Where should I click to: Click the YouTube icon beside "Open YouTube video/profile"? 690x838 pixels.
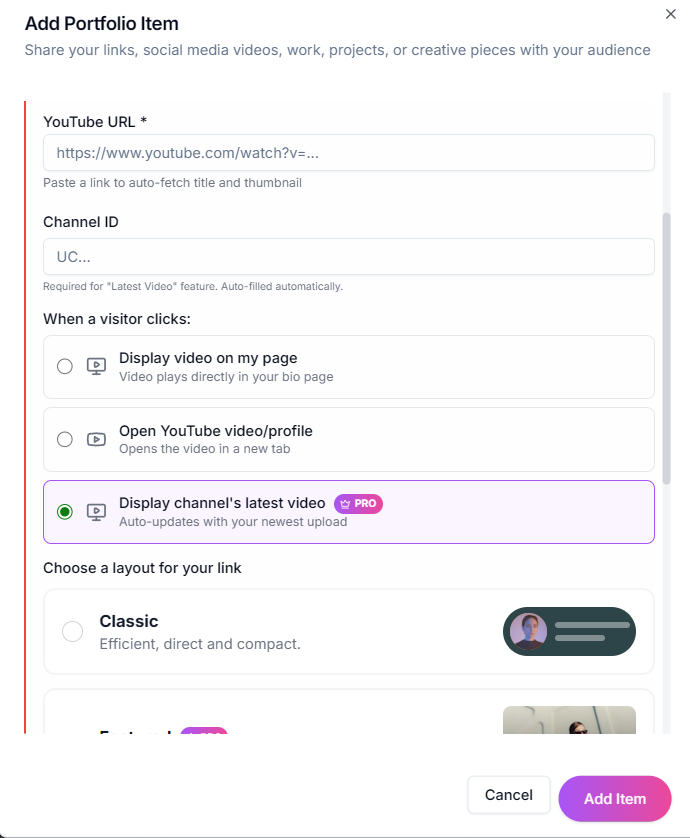pyautogui.click(x=96, y=439)
